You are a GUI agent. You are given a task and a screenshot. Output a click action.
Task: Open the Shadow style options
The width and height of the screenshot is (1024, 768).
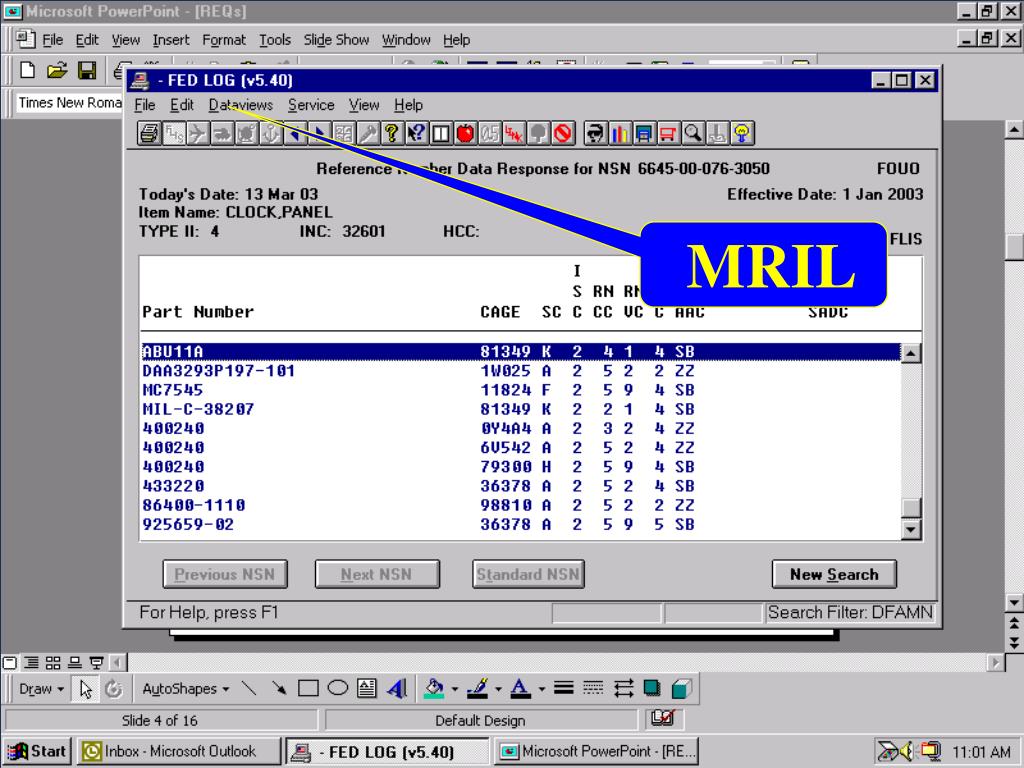click(x=652, y=688)
